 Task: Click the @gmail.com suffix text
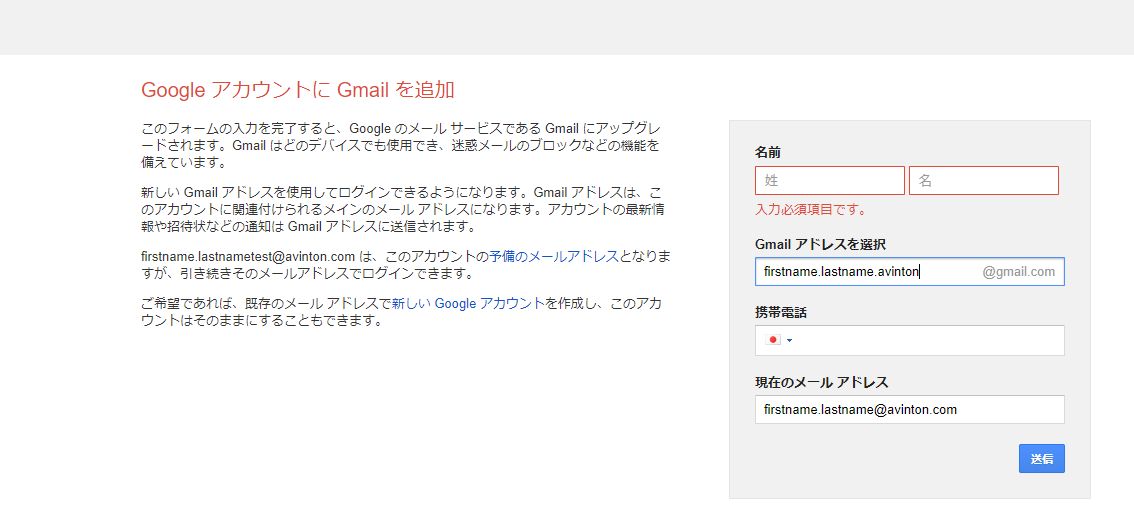1018,273
